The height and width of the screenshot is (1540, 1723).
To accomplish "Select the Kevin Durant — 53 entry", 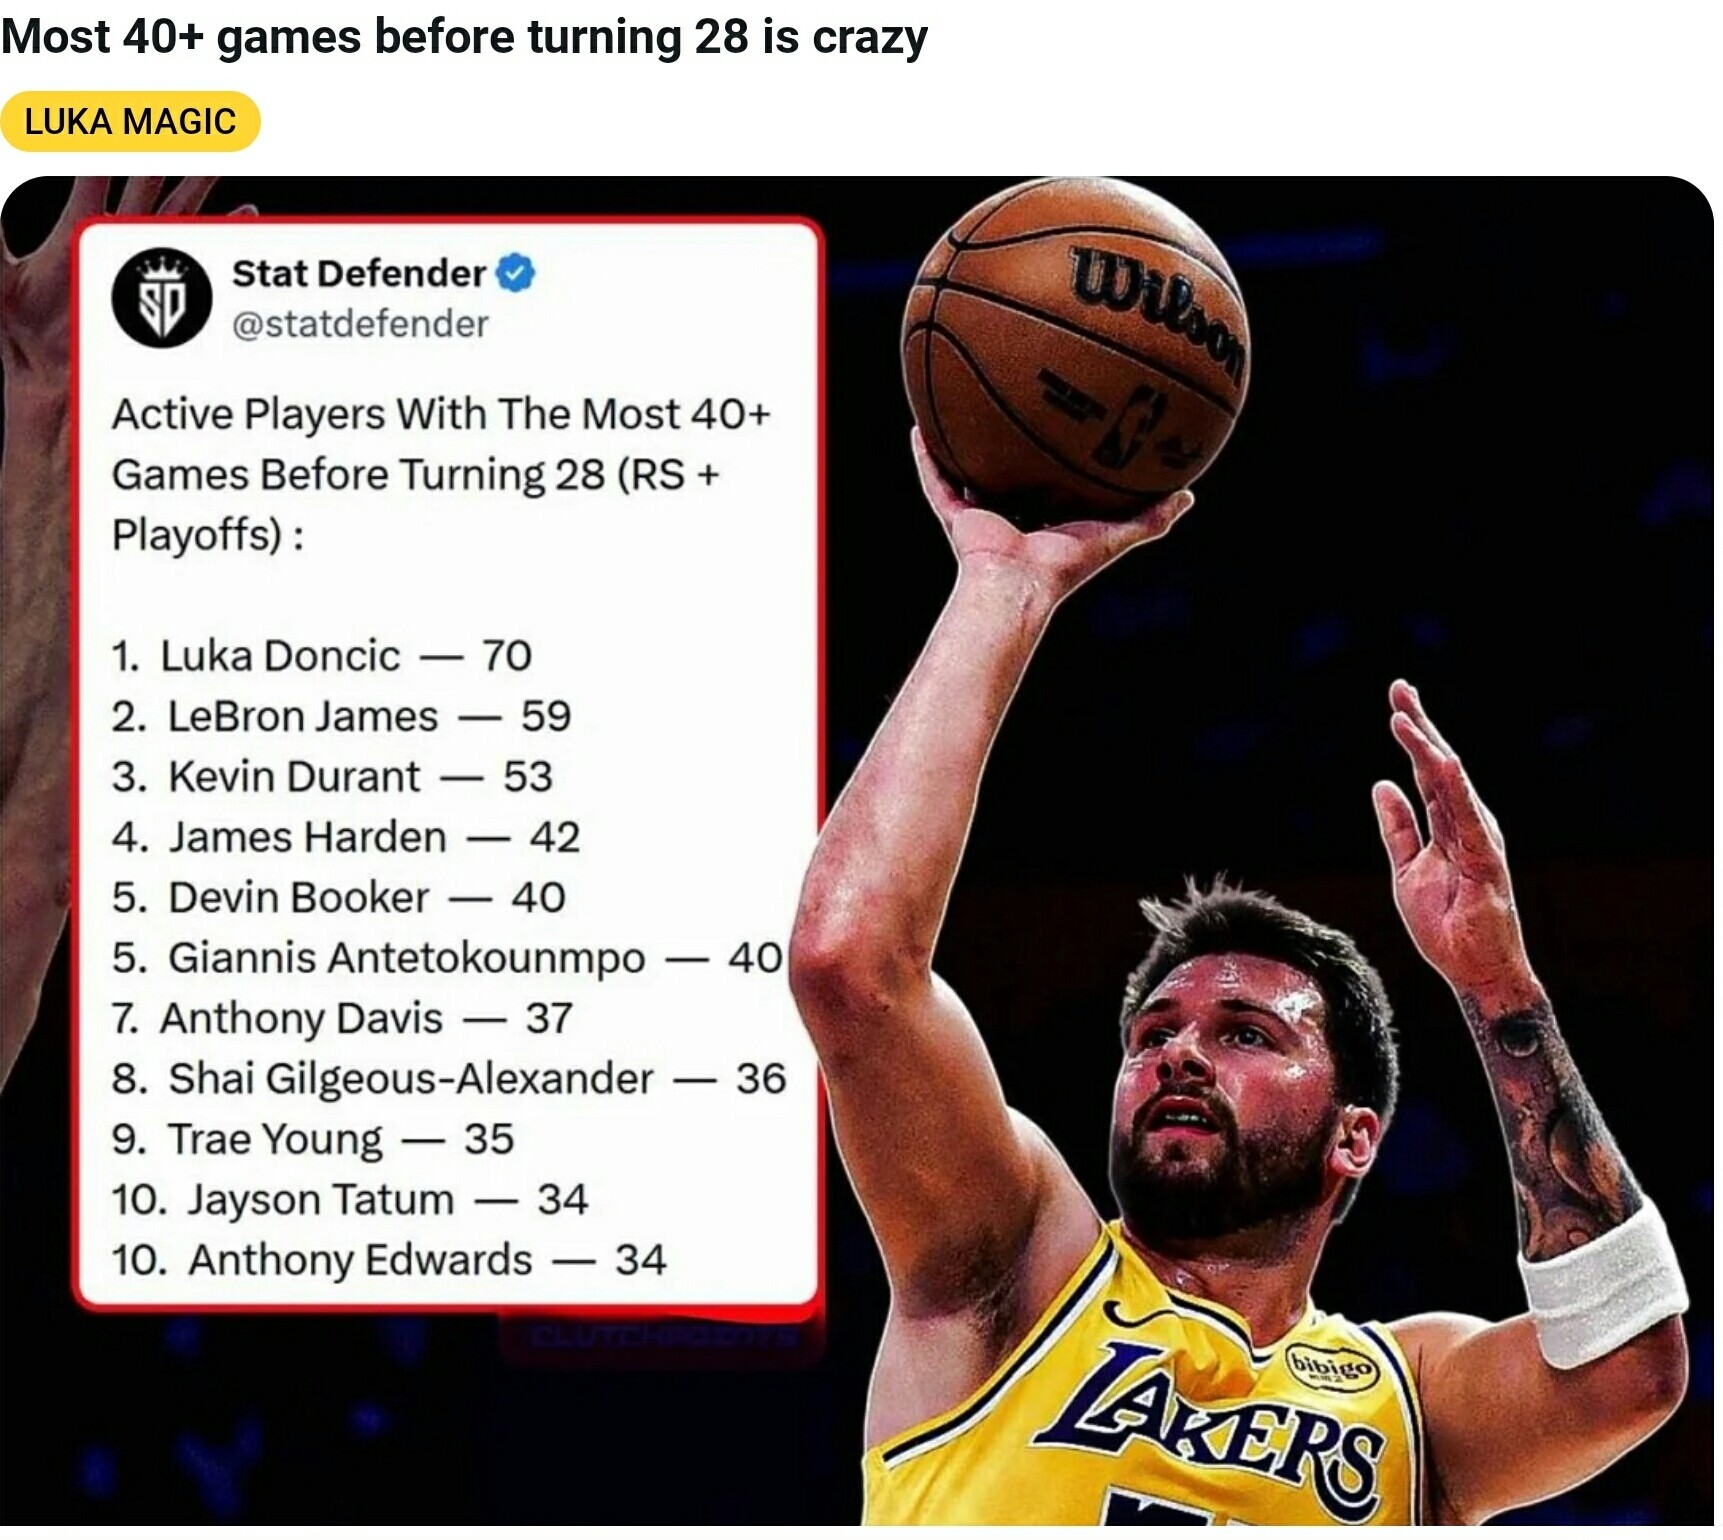I will [x=332, y=777].
